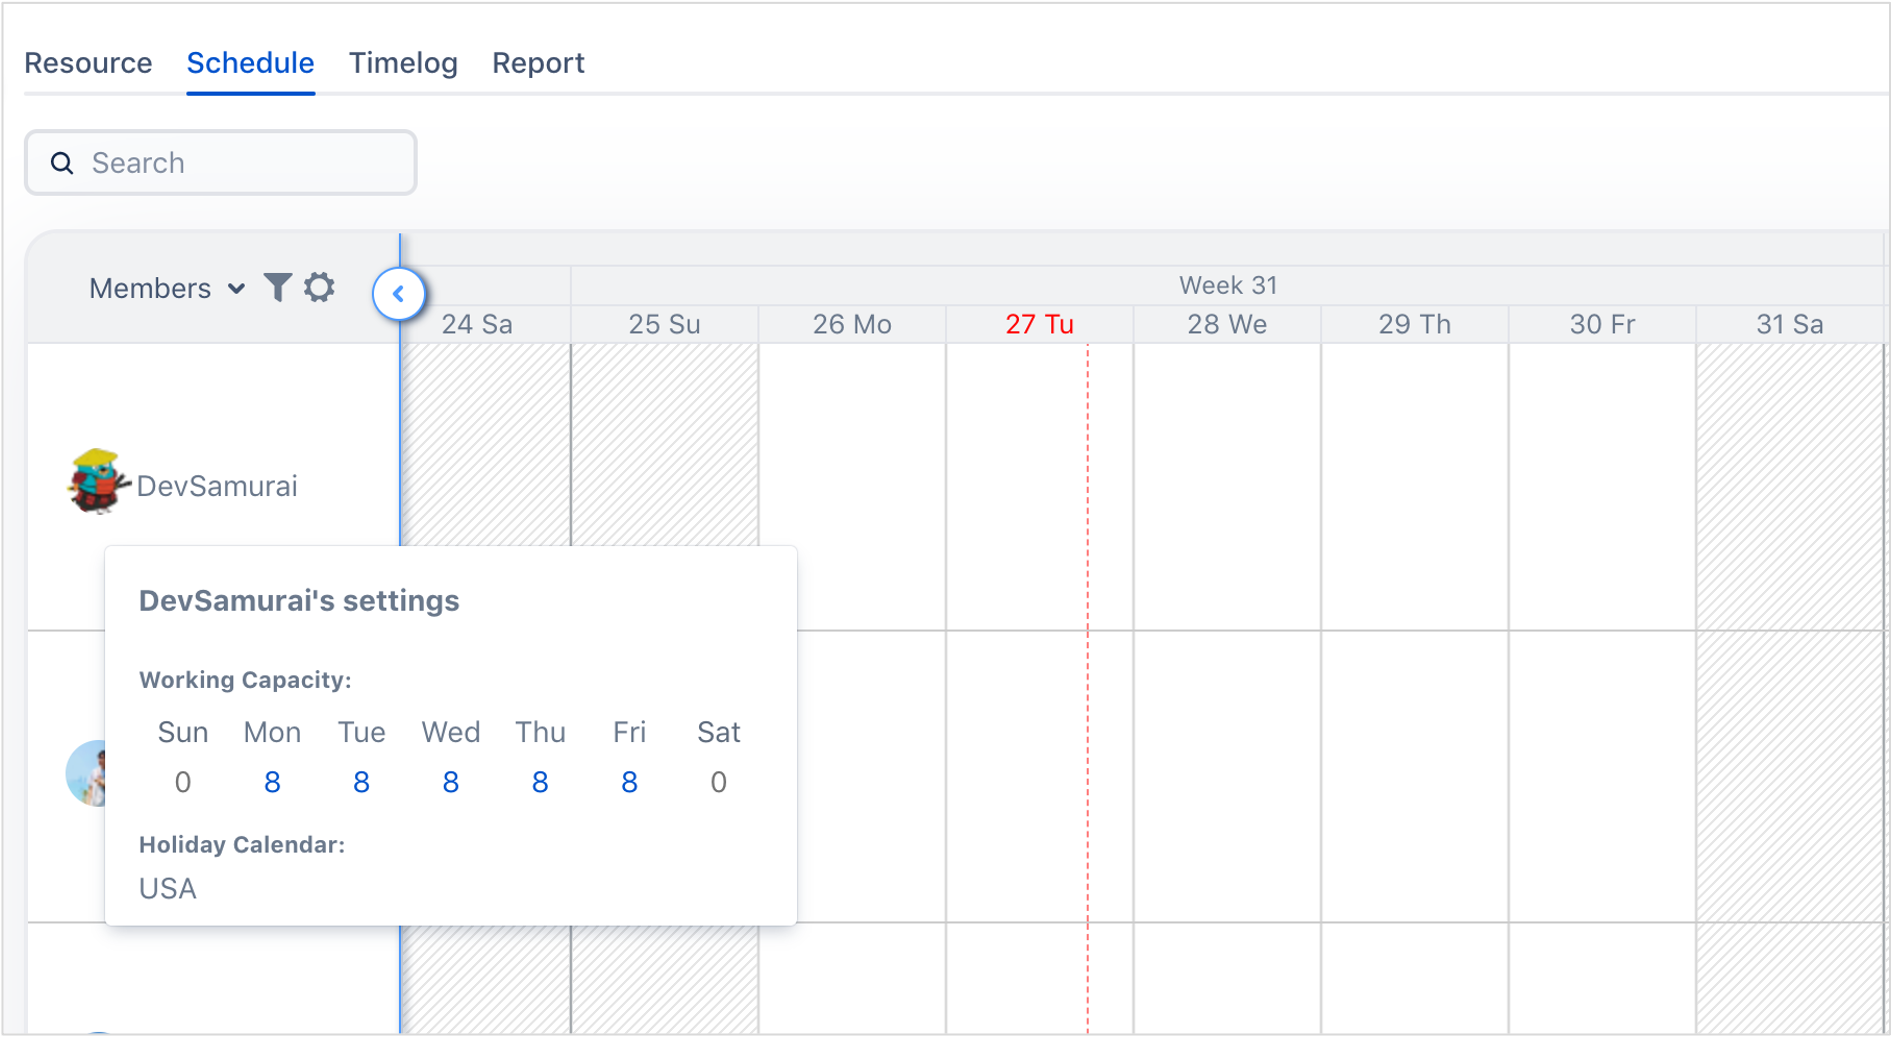Click the 27 Tu date header

pos(1039,325)
